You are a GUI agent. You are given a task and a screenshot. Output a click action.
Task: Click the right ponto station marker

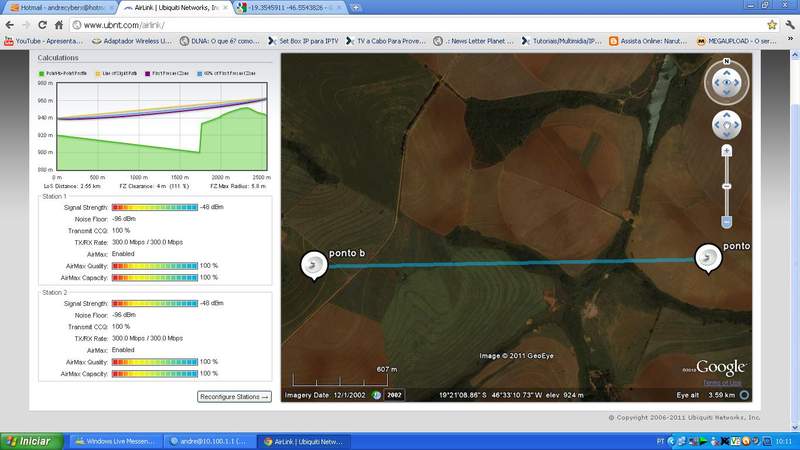(x=708, y=258)
